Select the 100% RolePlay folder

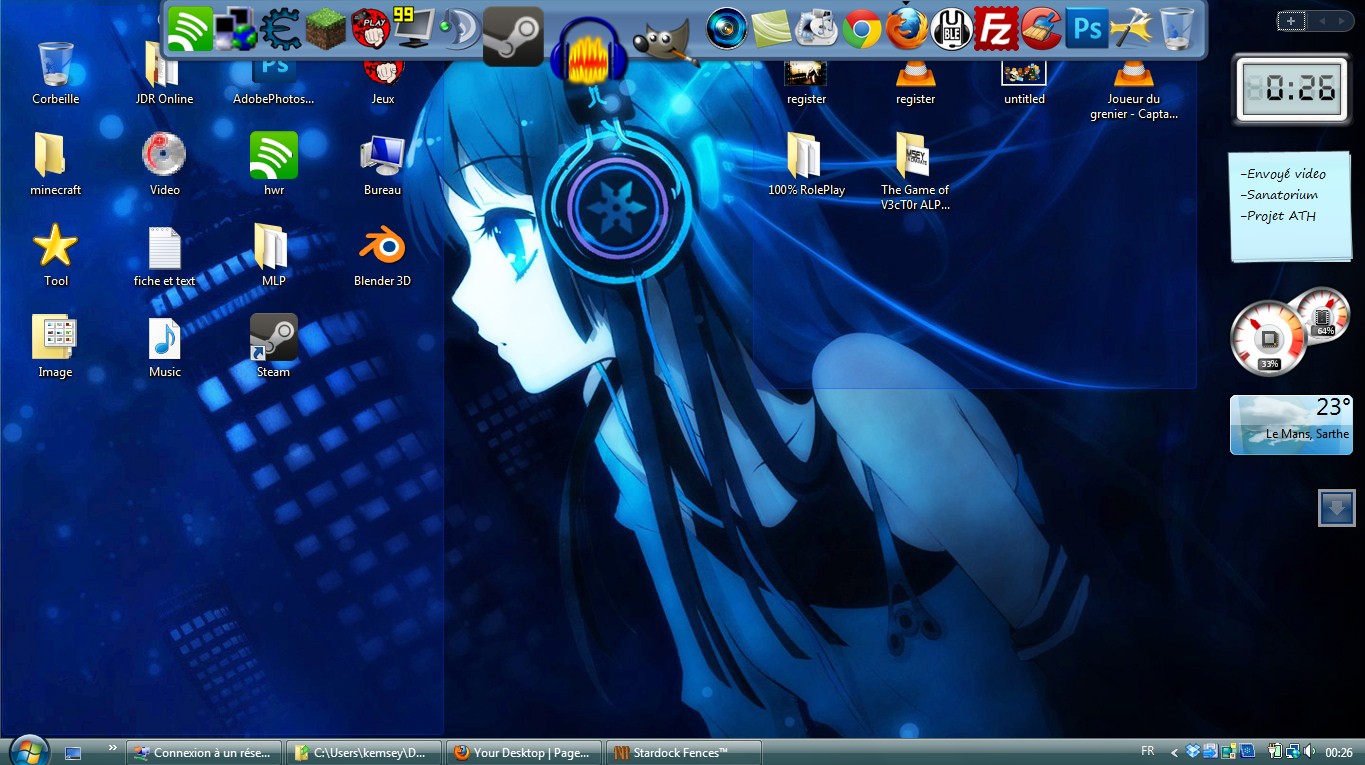[806, 165]
